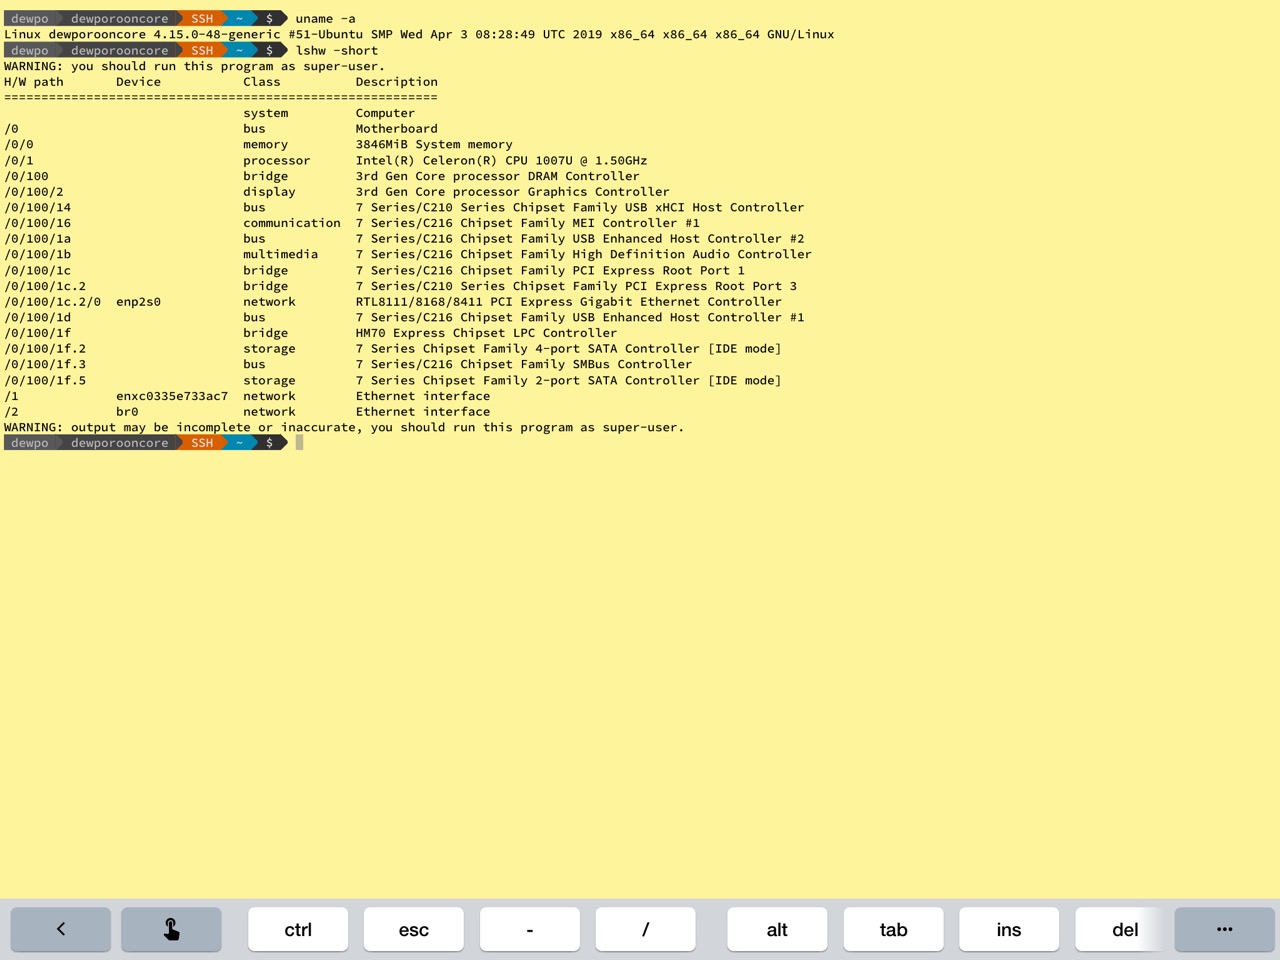Tap the left chevron keyboard bar button
This screenshot has height=960, width=1280.
point(61,929)
